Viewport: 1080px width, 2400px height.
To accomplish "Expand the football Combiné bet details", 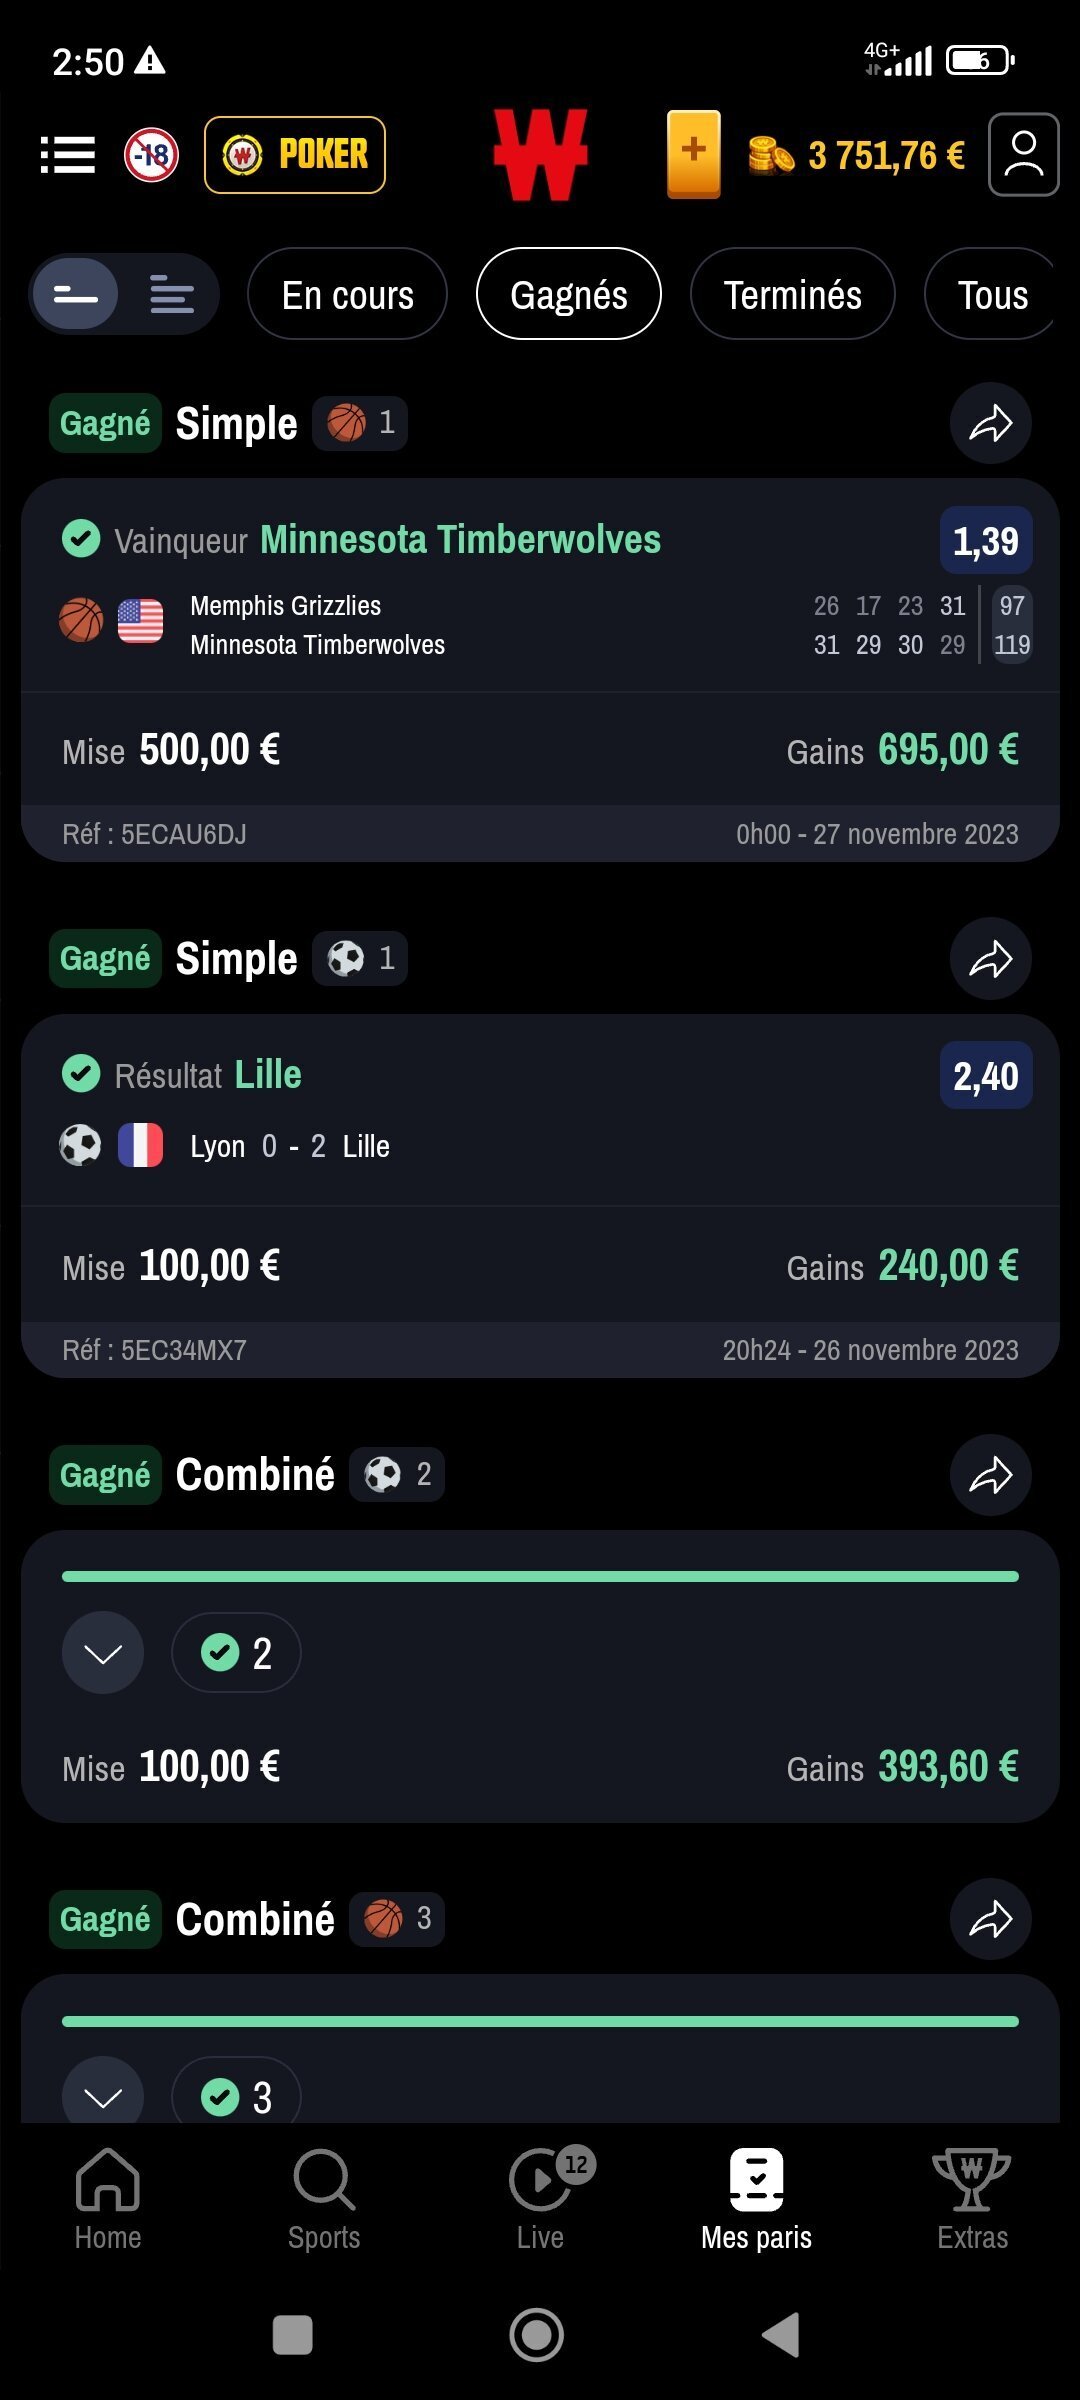I will click(x=103, y=1653).
